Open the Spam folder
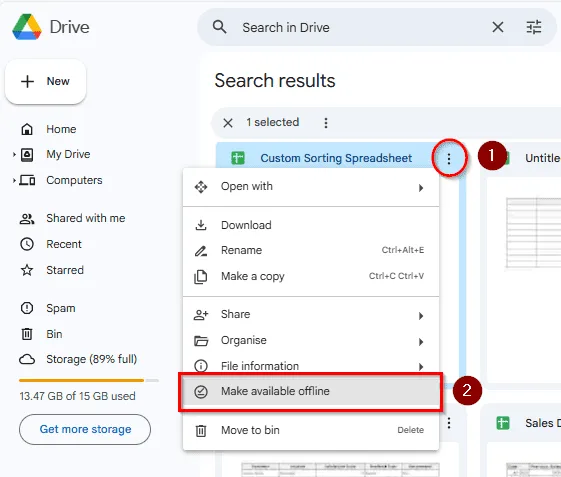 pos(60,308)
